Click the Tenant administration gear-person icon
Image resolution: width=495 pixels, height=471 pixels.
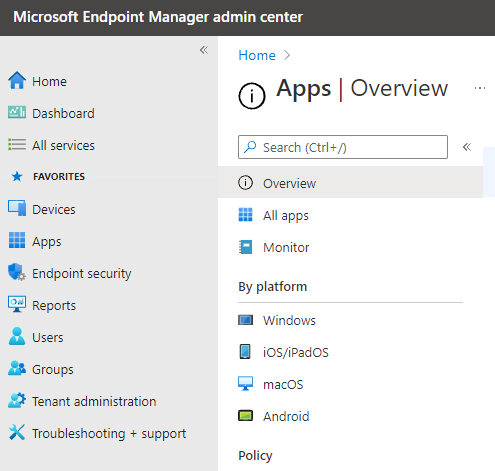[17, 400]
